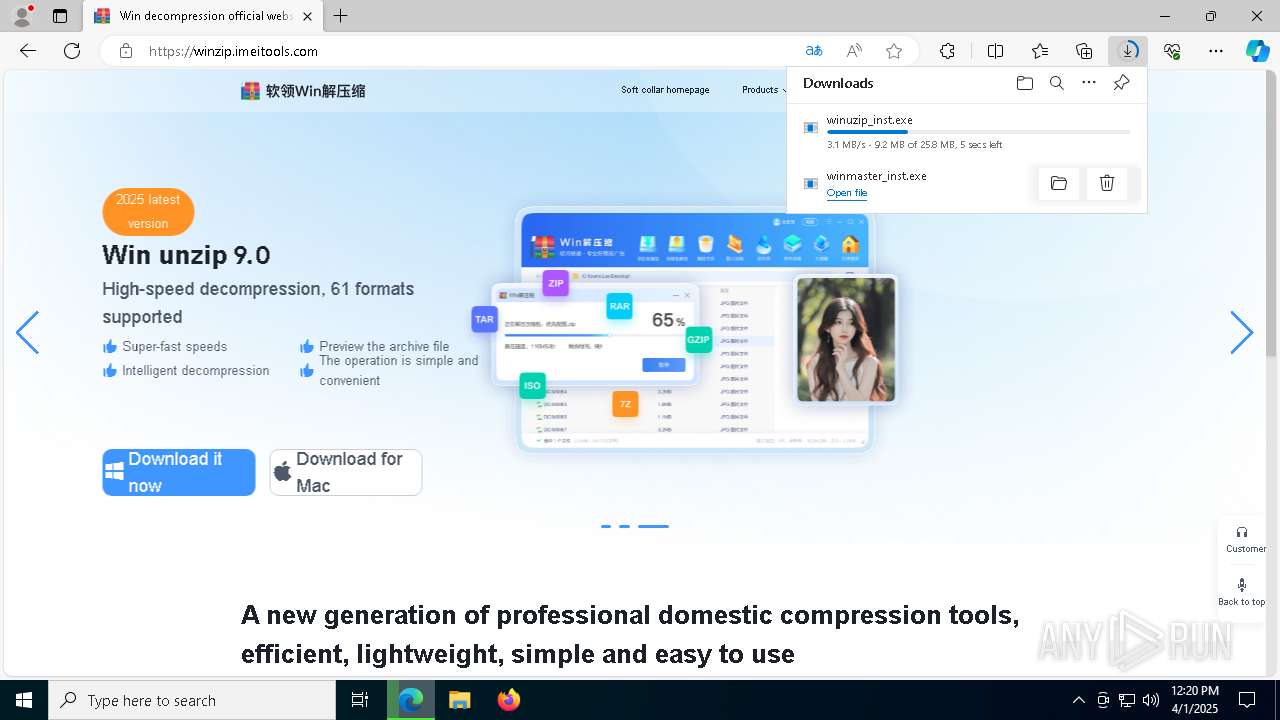Launch Firefox from taskbar
This screenshot has height=720, width=1280.
(508, 700)
